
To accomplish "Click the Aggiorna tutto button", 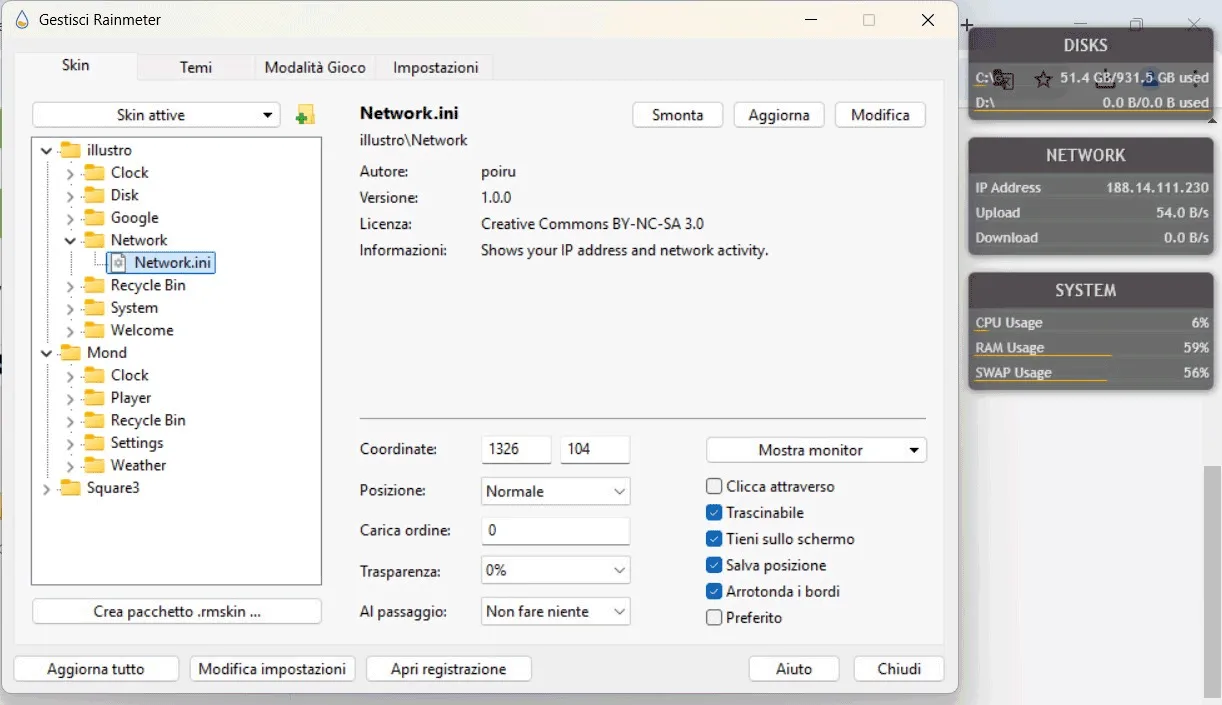I will (96, 669).
